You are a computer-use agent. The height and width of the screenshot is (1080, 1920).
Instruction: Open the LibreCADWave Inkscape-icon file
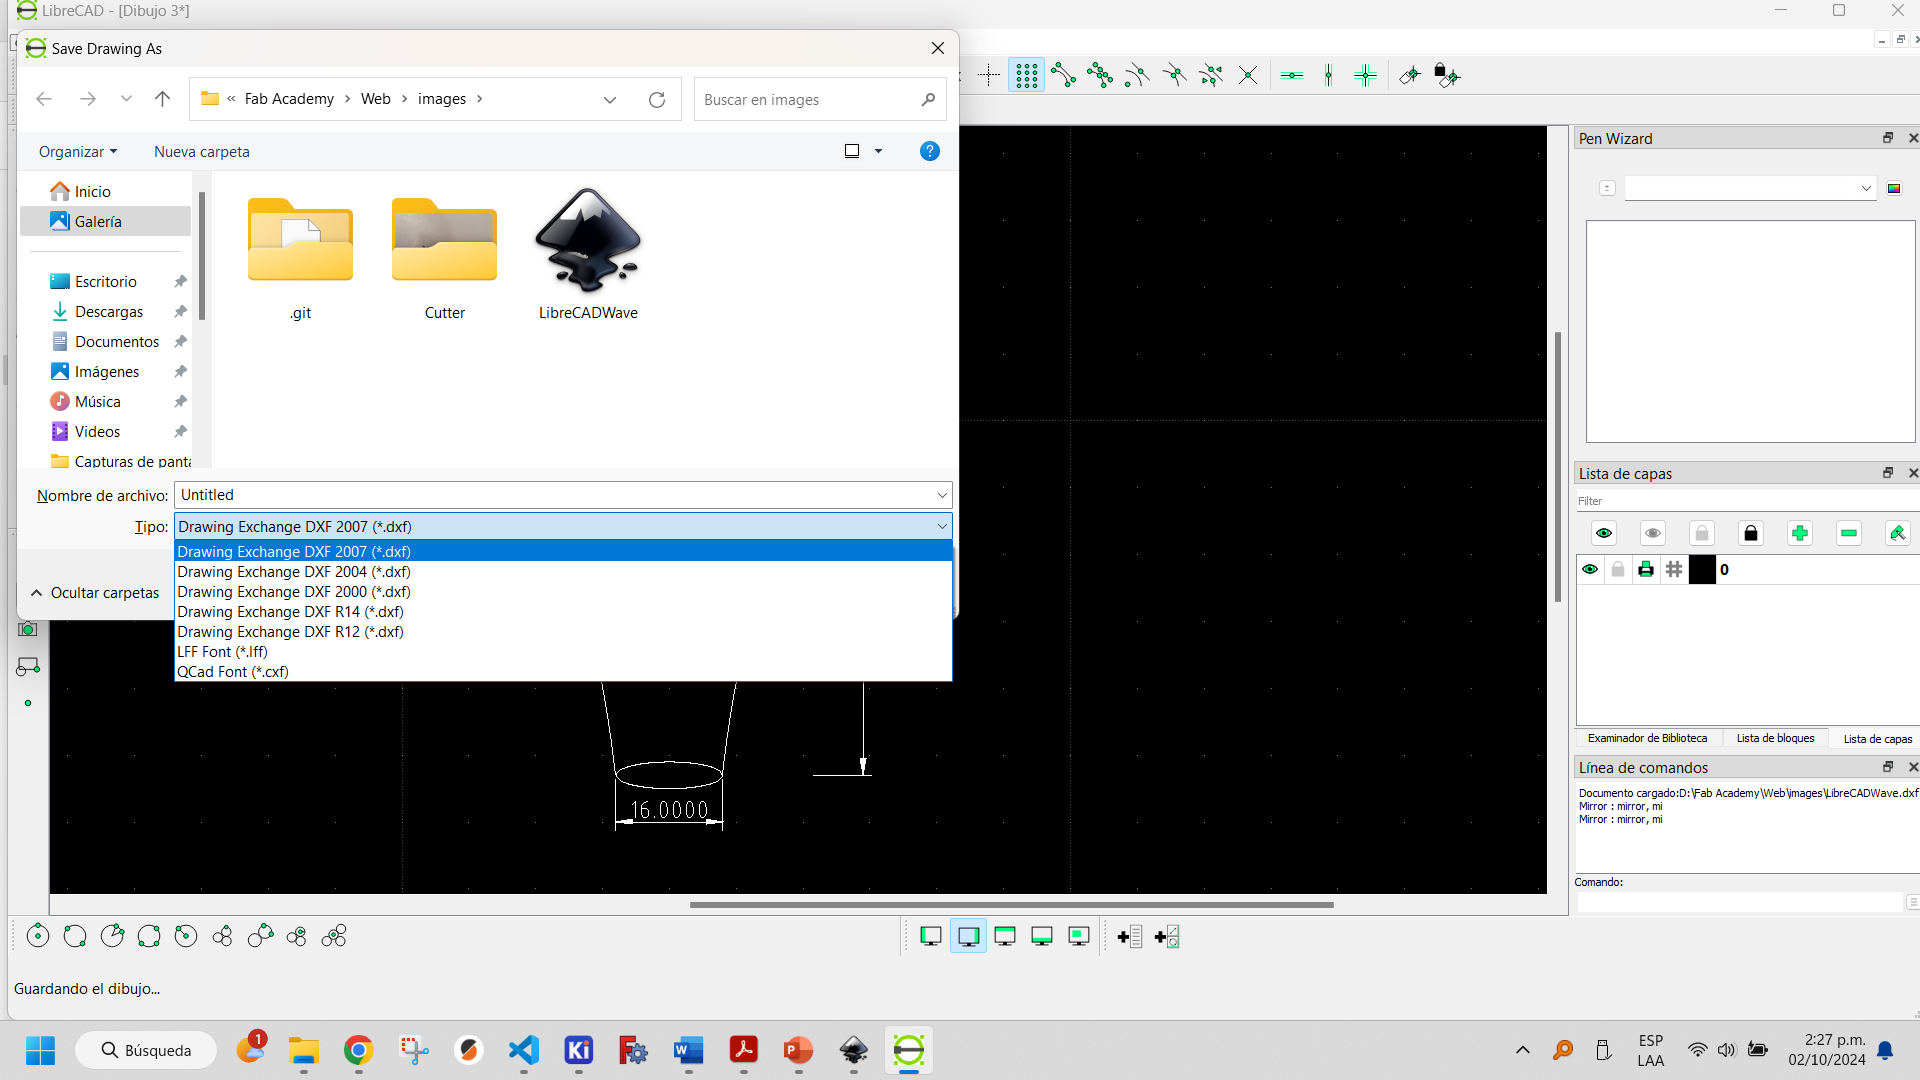[x=588, y=254]
